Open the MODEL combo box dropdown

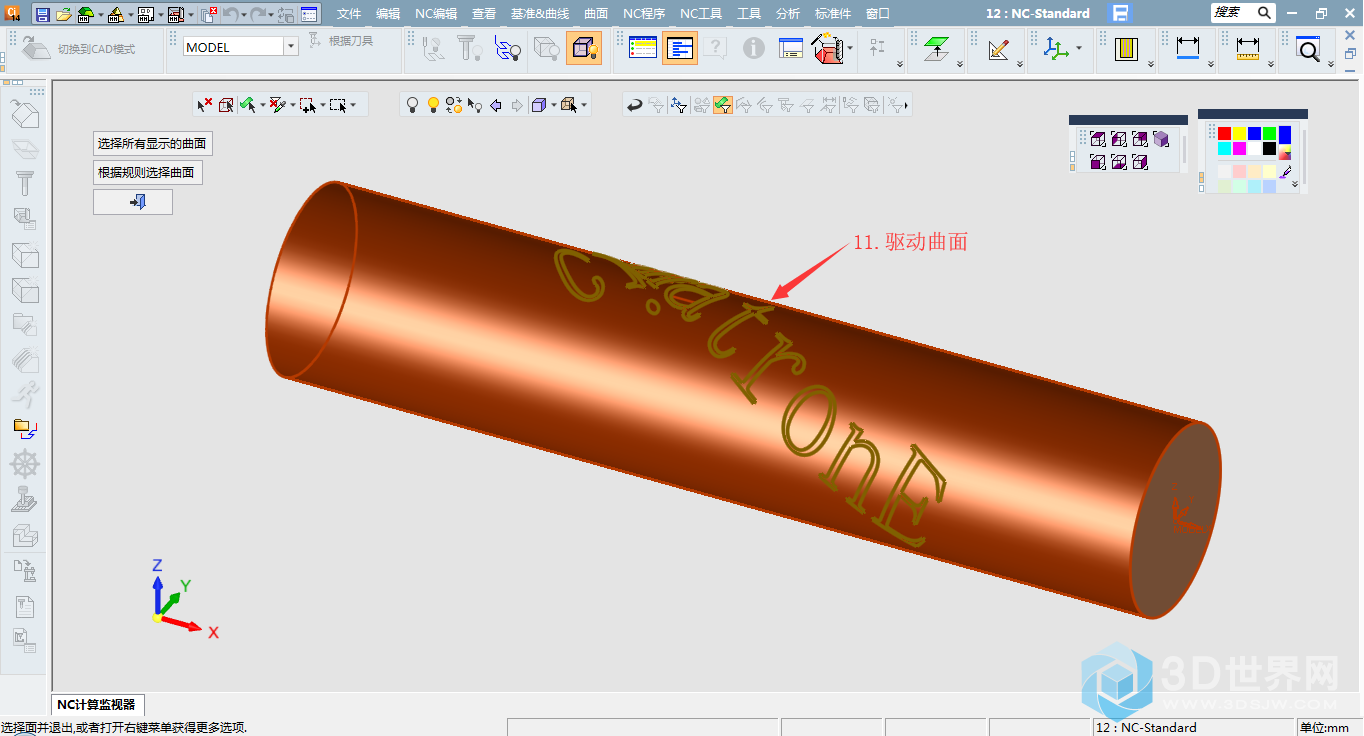[x=291, y=47]
